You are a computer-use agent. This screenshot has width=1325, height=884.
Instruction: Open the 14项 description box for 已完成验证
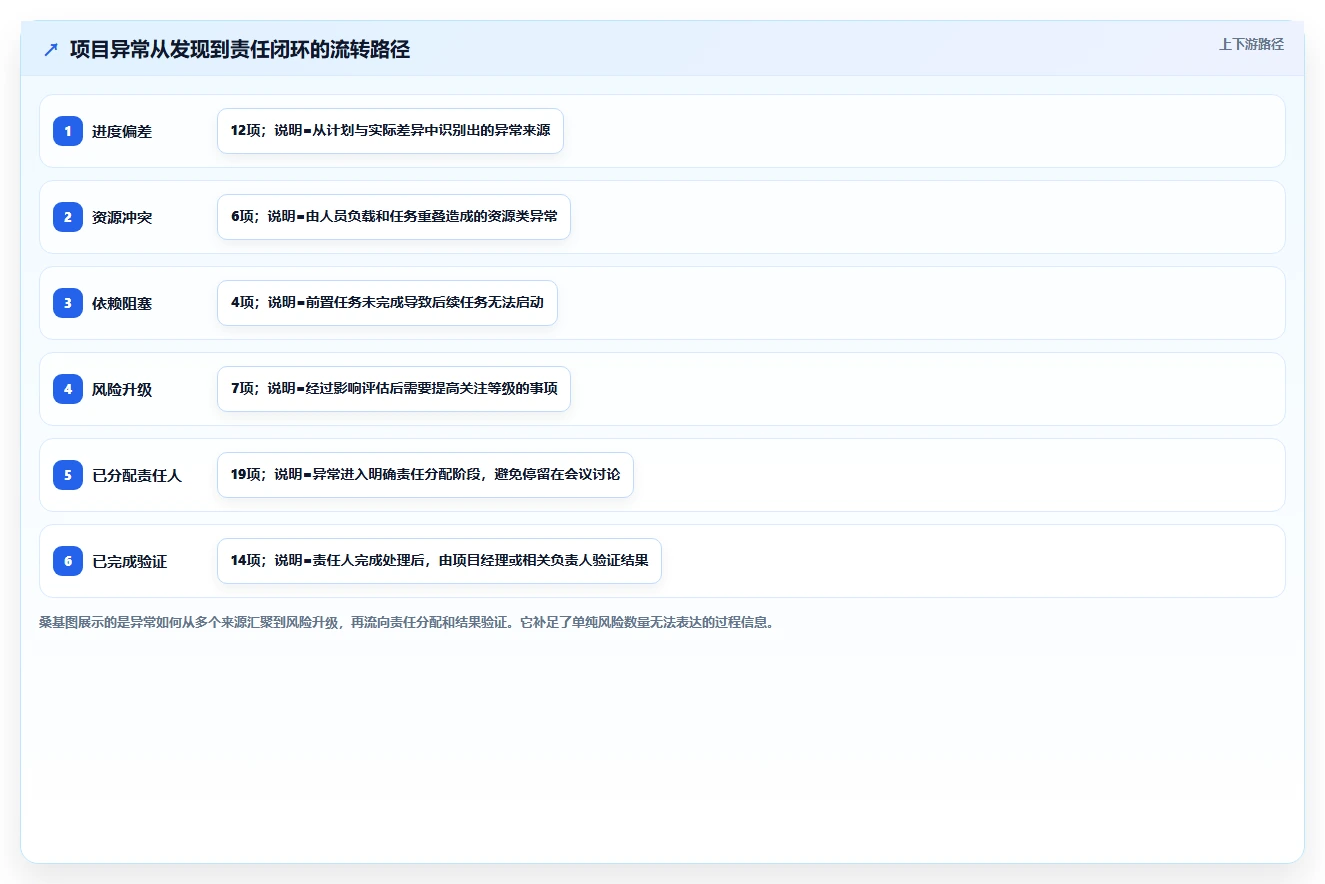[439, 561]
